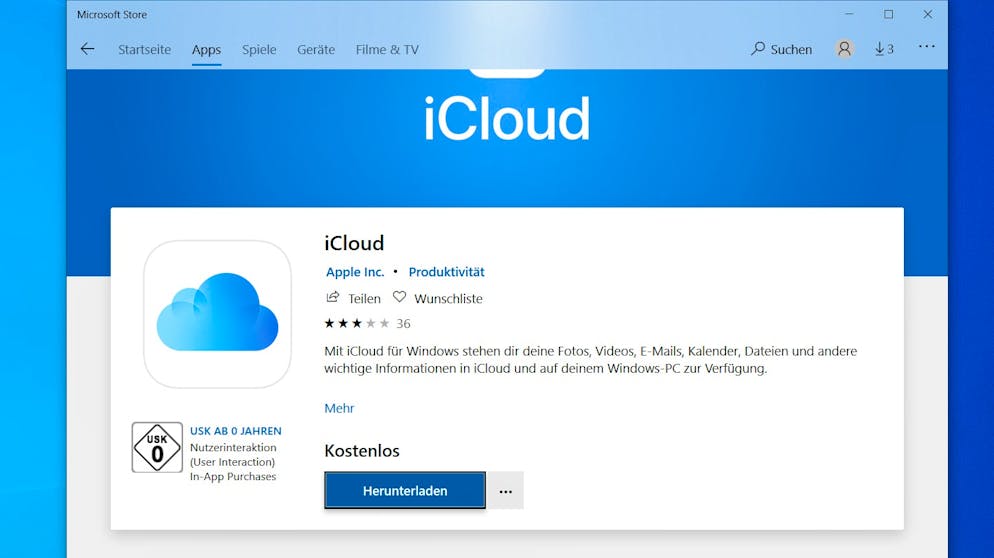This screenshot has height=558, width=994.
Task: Click the In-App Purchases text
Action: [233, 477]
